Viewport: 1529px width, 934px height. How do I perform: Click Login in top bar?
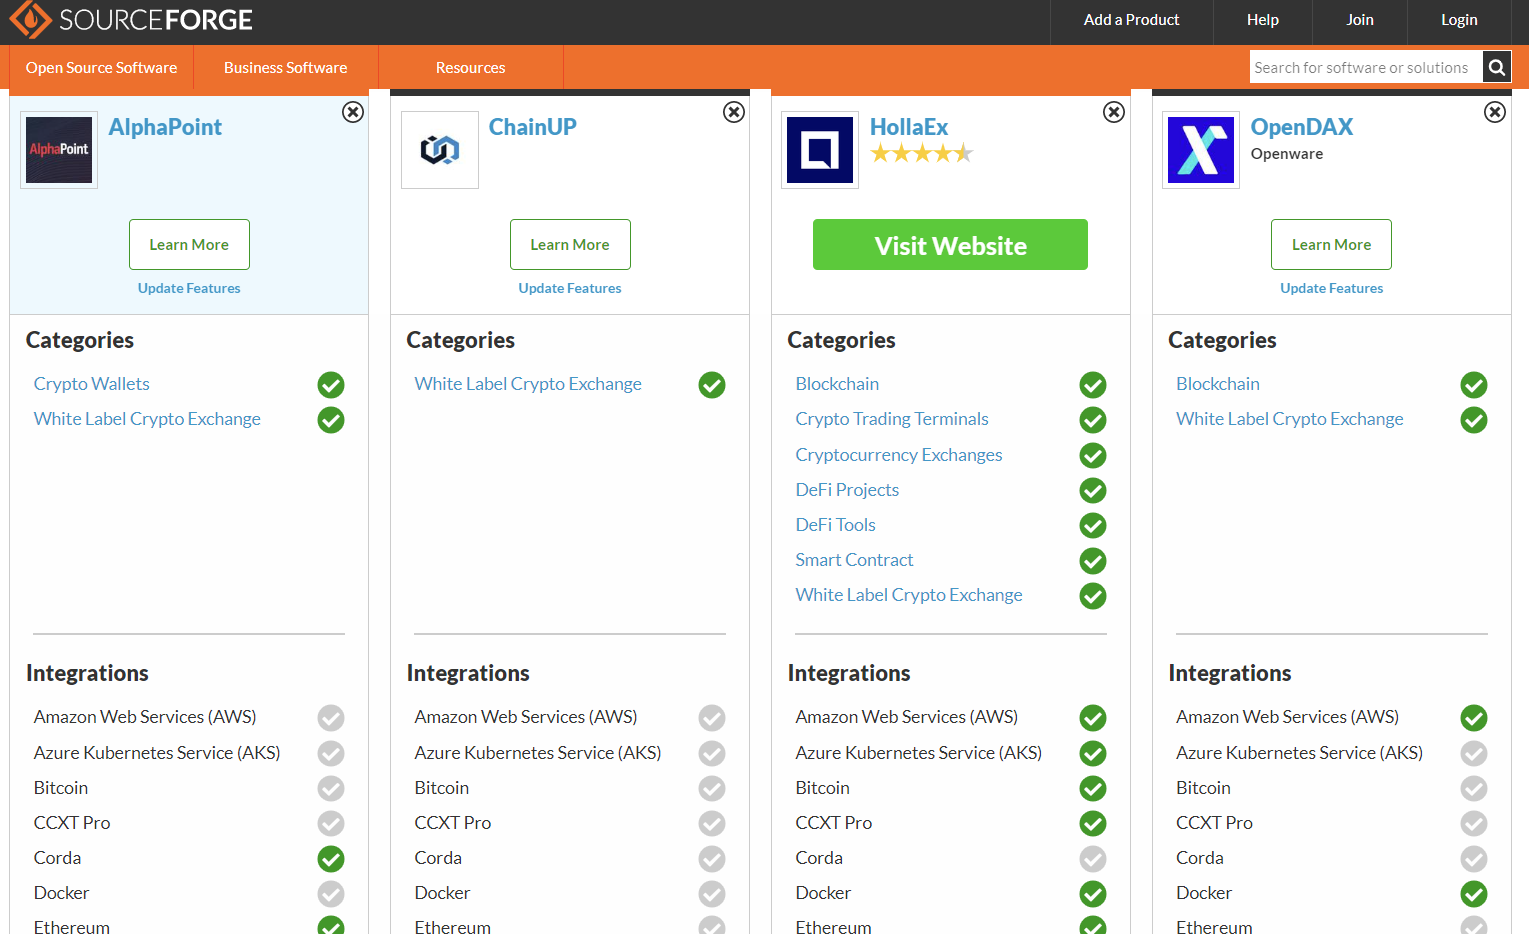click(1459, 20)
